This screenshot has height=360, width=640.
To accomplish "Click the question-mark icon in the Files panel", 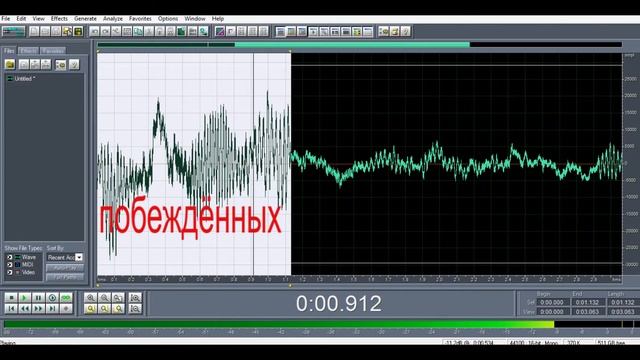I will pos(74,64).
